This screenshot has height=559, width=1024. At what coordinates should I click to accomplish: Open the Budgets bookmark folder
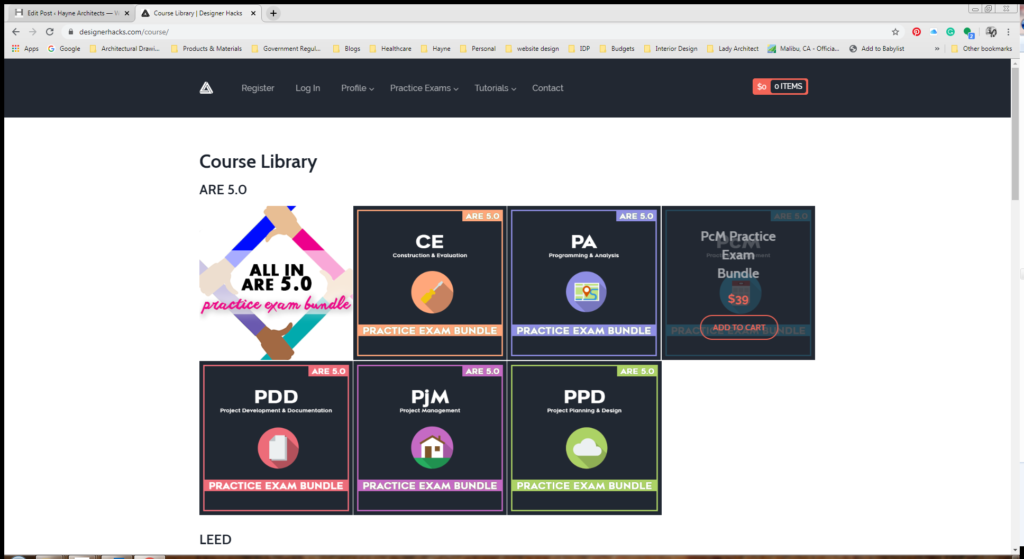616,48
